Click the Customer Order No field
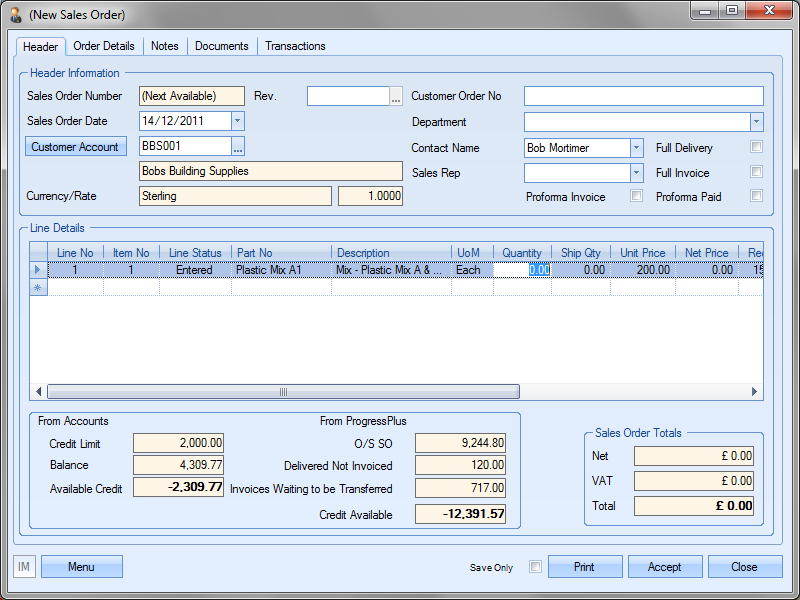 click(x=643, y=96)
